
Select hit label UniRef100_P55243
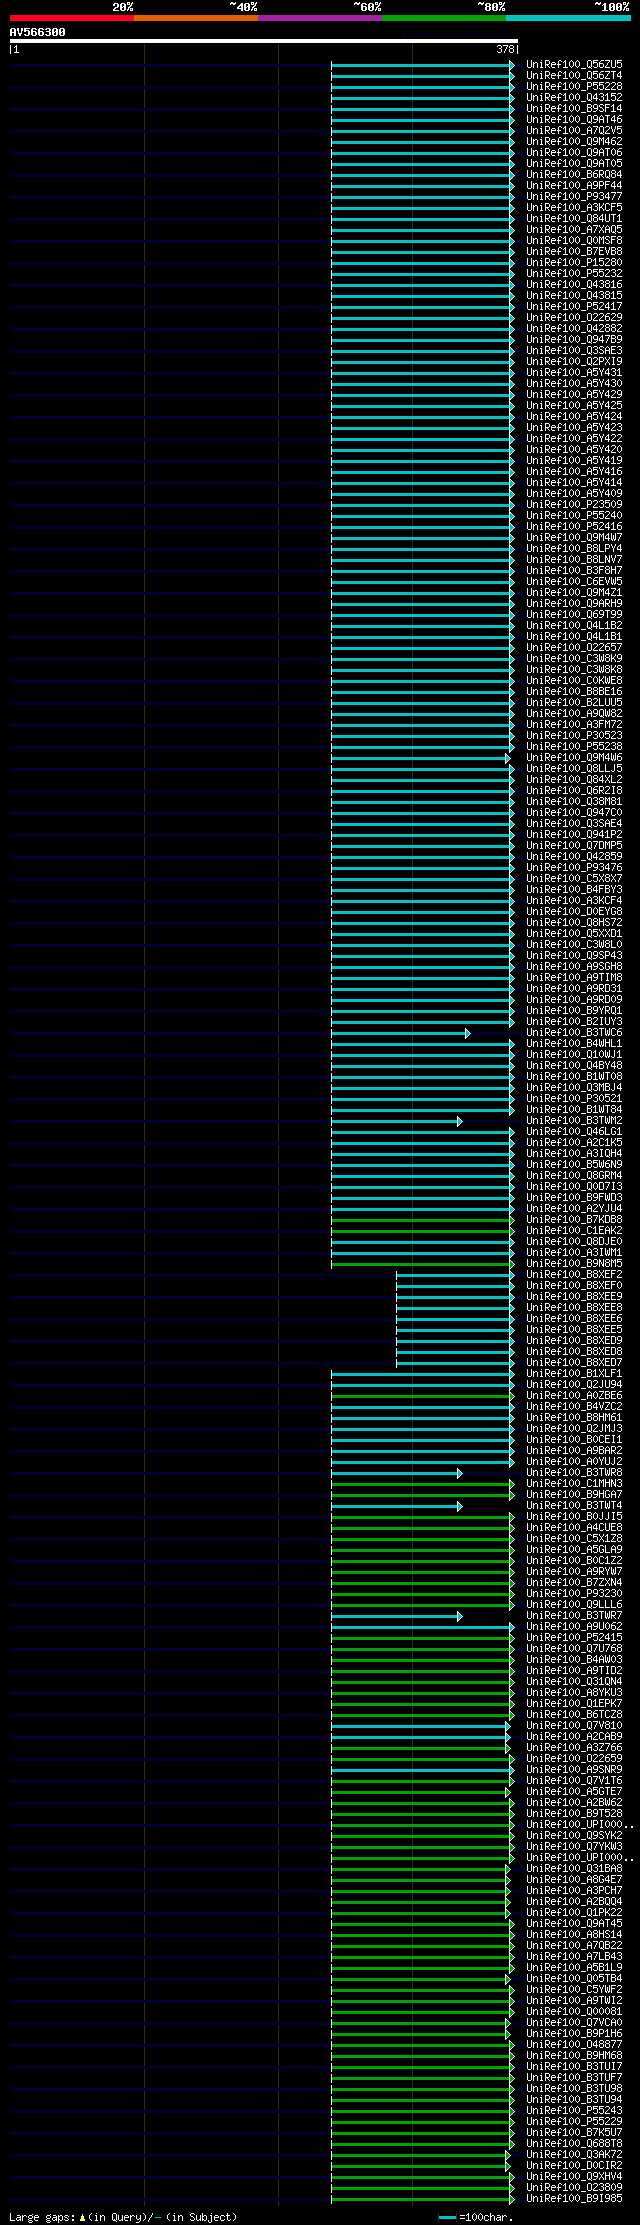(x=574, y=2110)
